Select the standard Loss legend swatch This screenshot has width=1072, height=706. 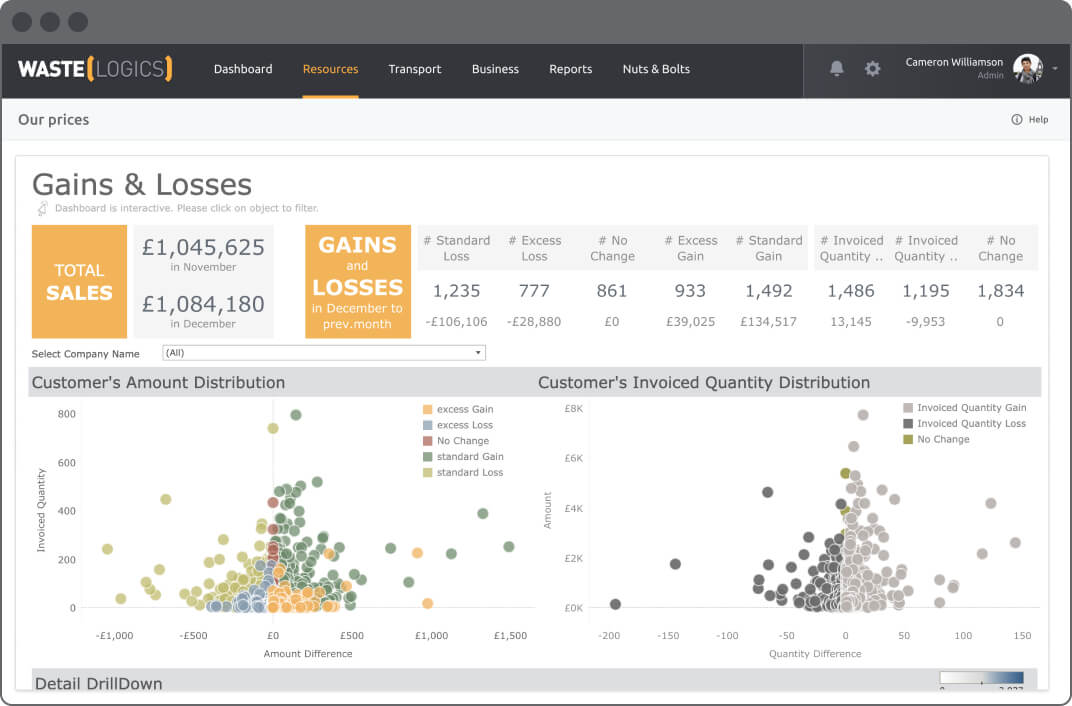[428, 473]
